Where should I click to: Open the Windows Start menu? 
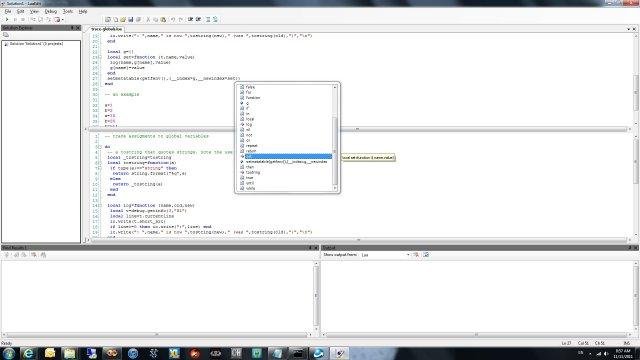pyautogui.click(x=9, y=353)
